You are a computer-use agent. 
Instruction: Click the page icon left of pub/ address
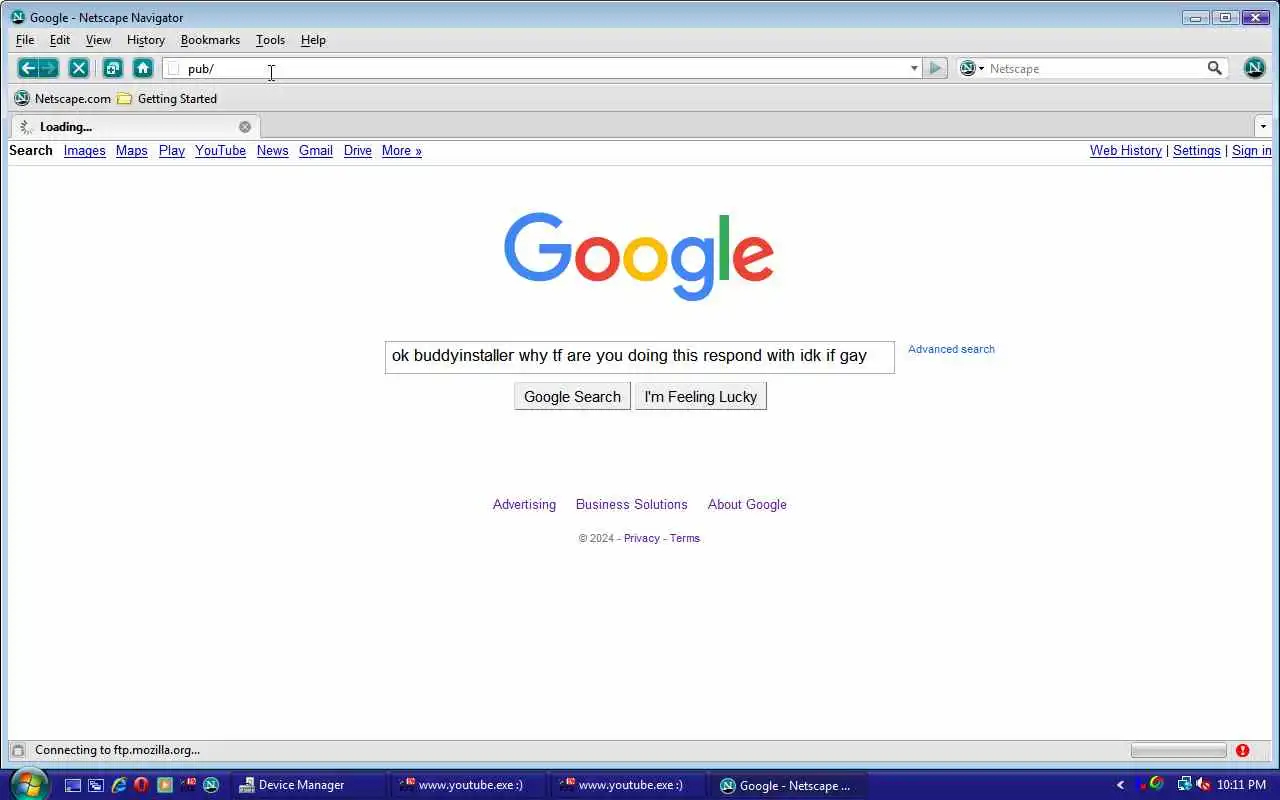click(x=174, y=68)
